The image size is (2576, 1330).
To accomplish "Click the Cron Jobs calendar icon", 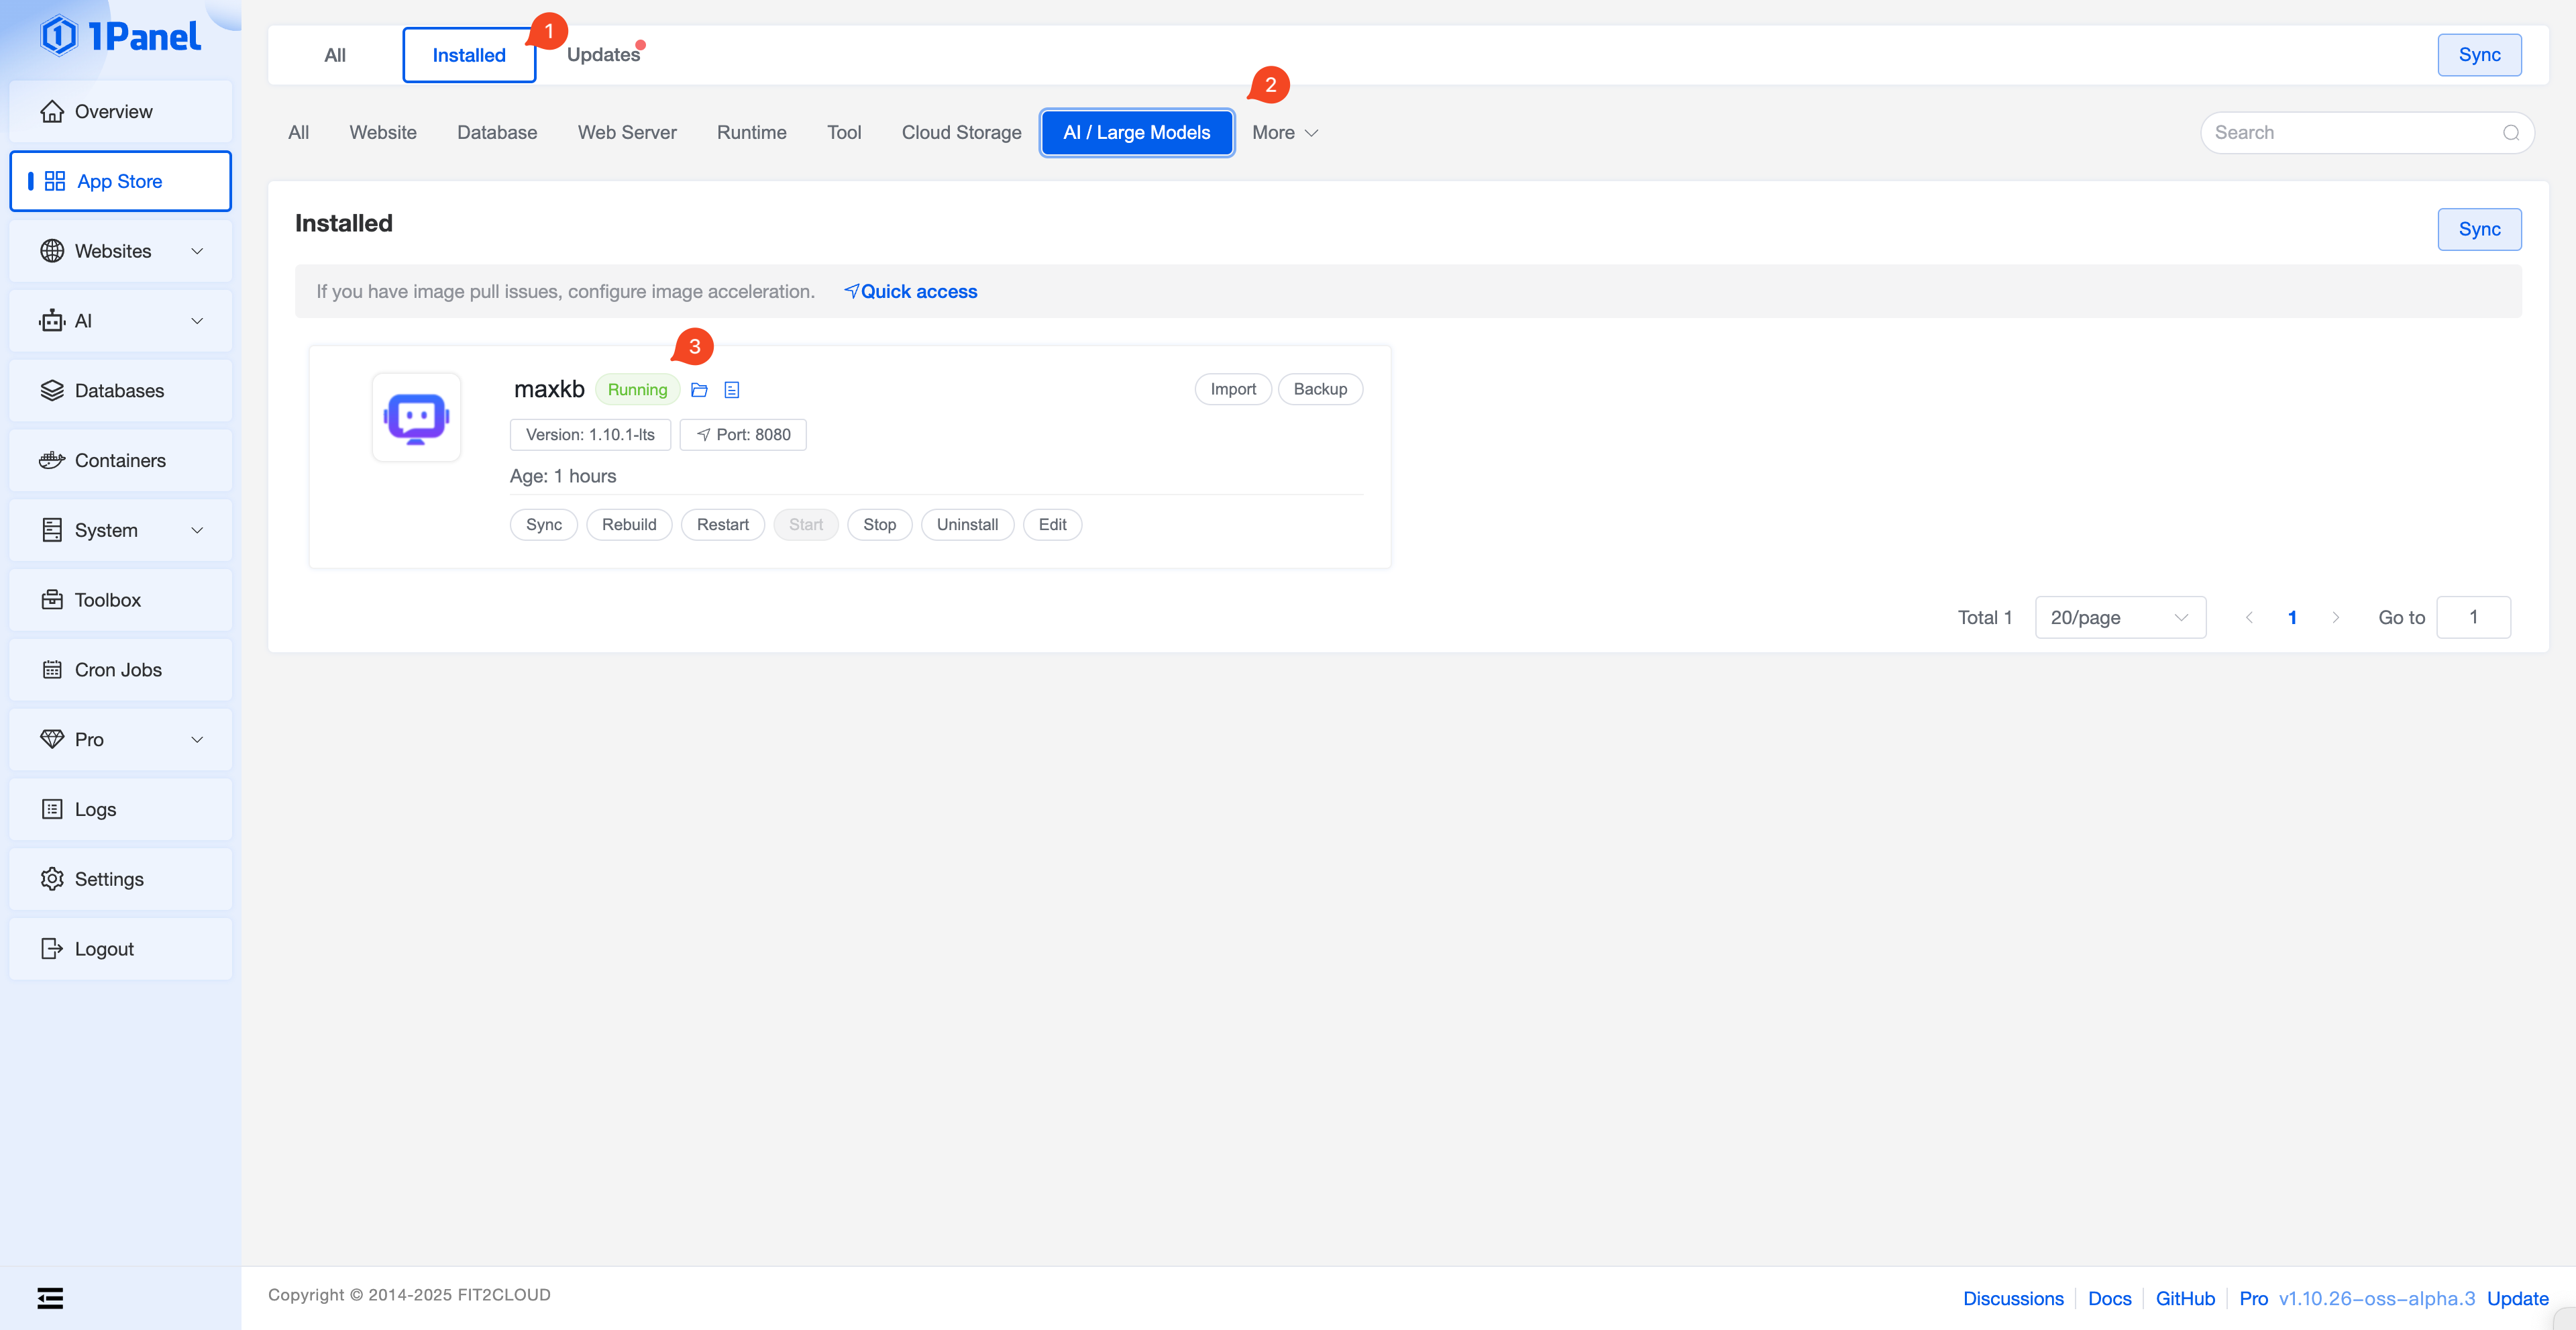I will (x=52, y=670).
